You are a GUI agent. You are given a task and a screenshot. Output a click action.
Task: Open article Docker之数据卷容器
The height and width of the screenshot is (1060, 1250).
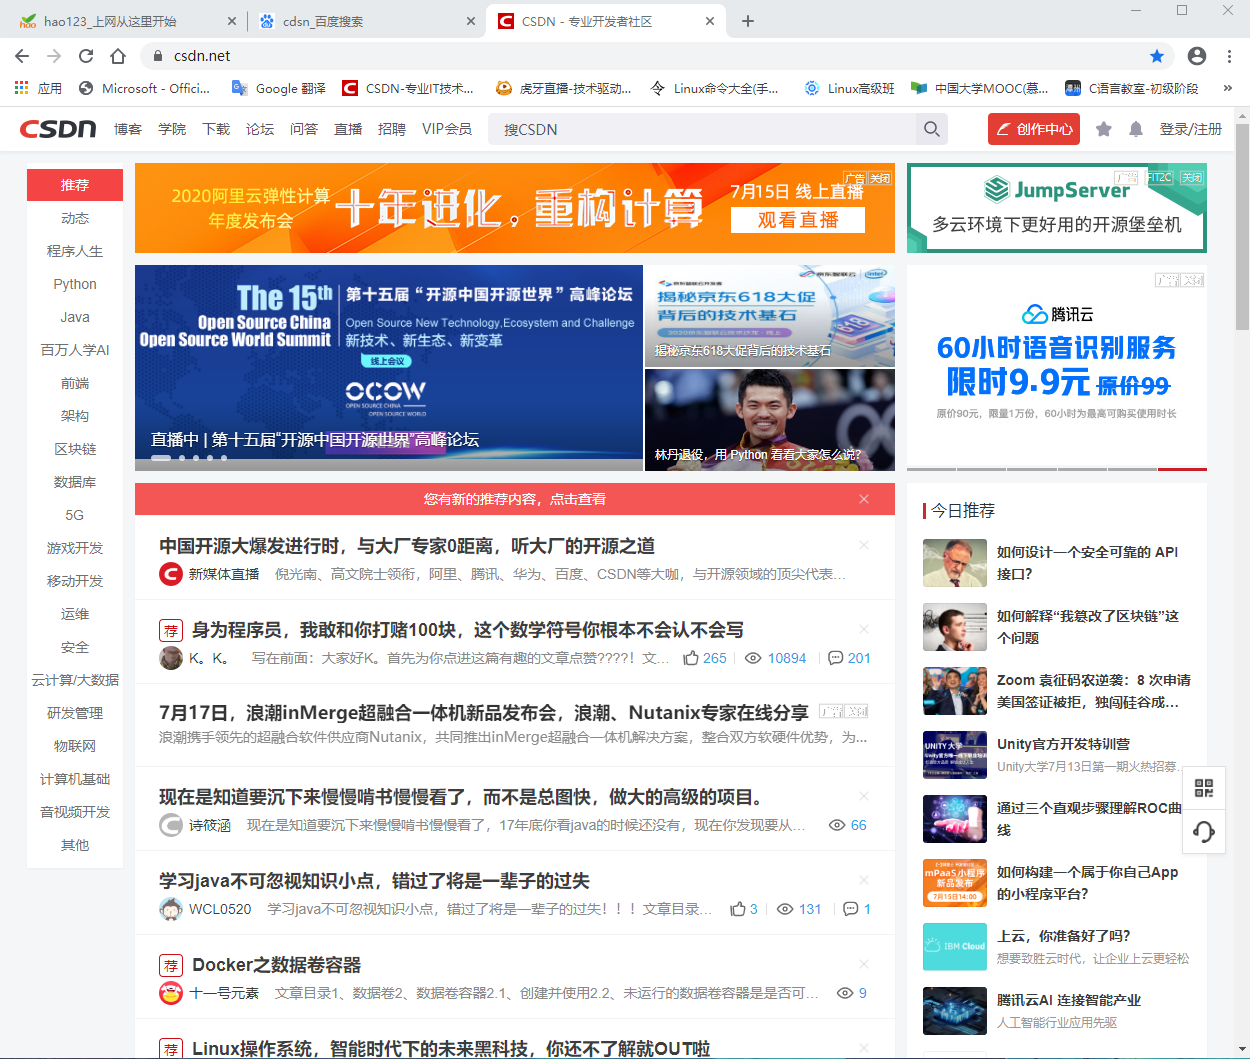276,965
